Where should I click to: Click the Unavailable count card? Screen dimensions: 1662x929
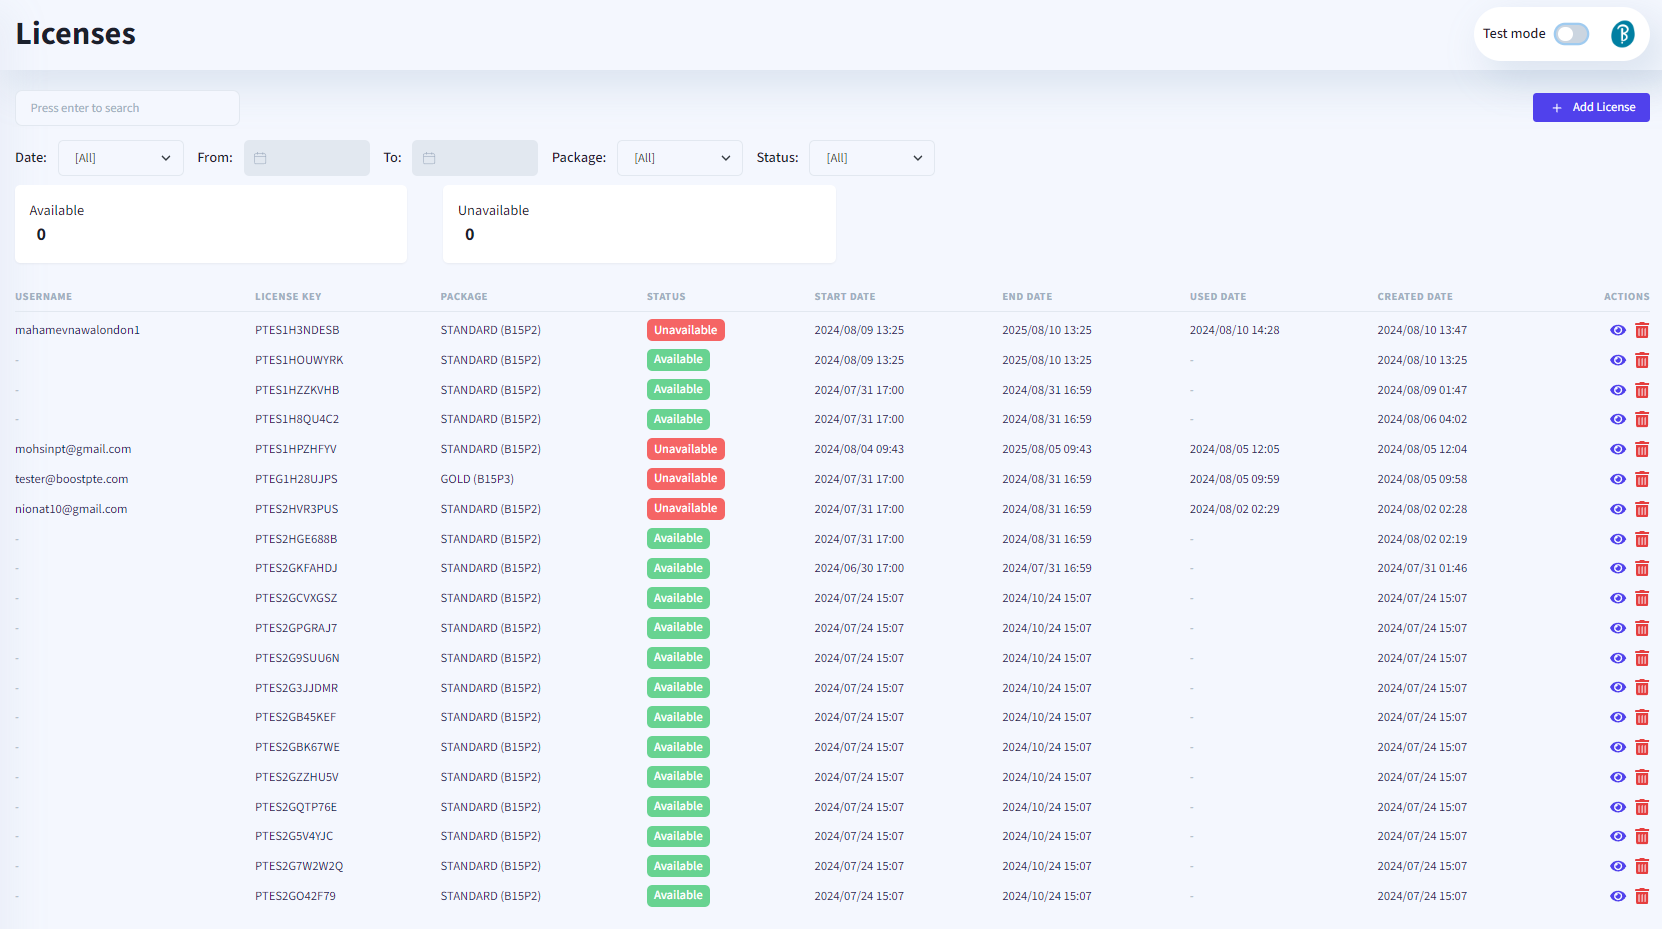[639, 224]
